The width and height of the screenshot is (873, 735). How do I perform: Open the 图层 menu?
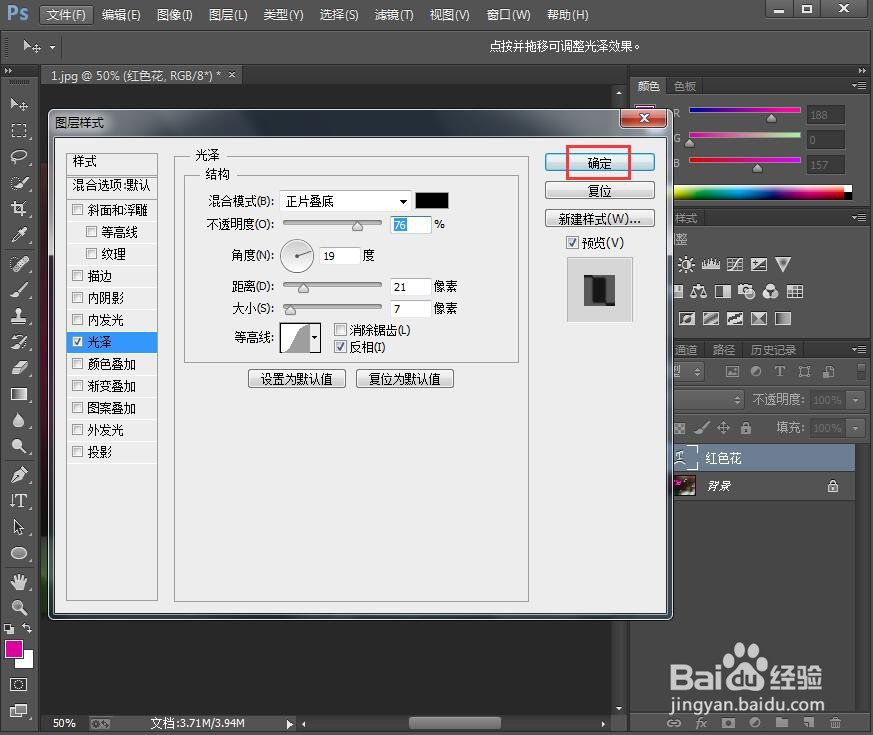tap(228, 14)
